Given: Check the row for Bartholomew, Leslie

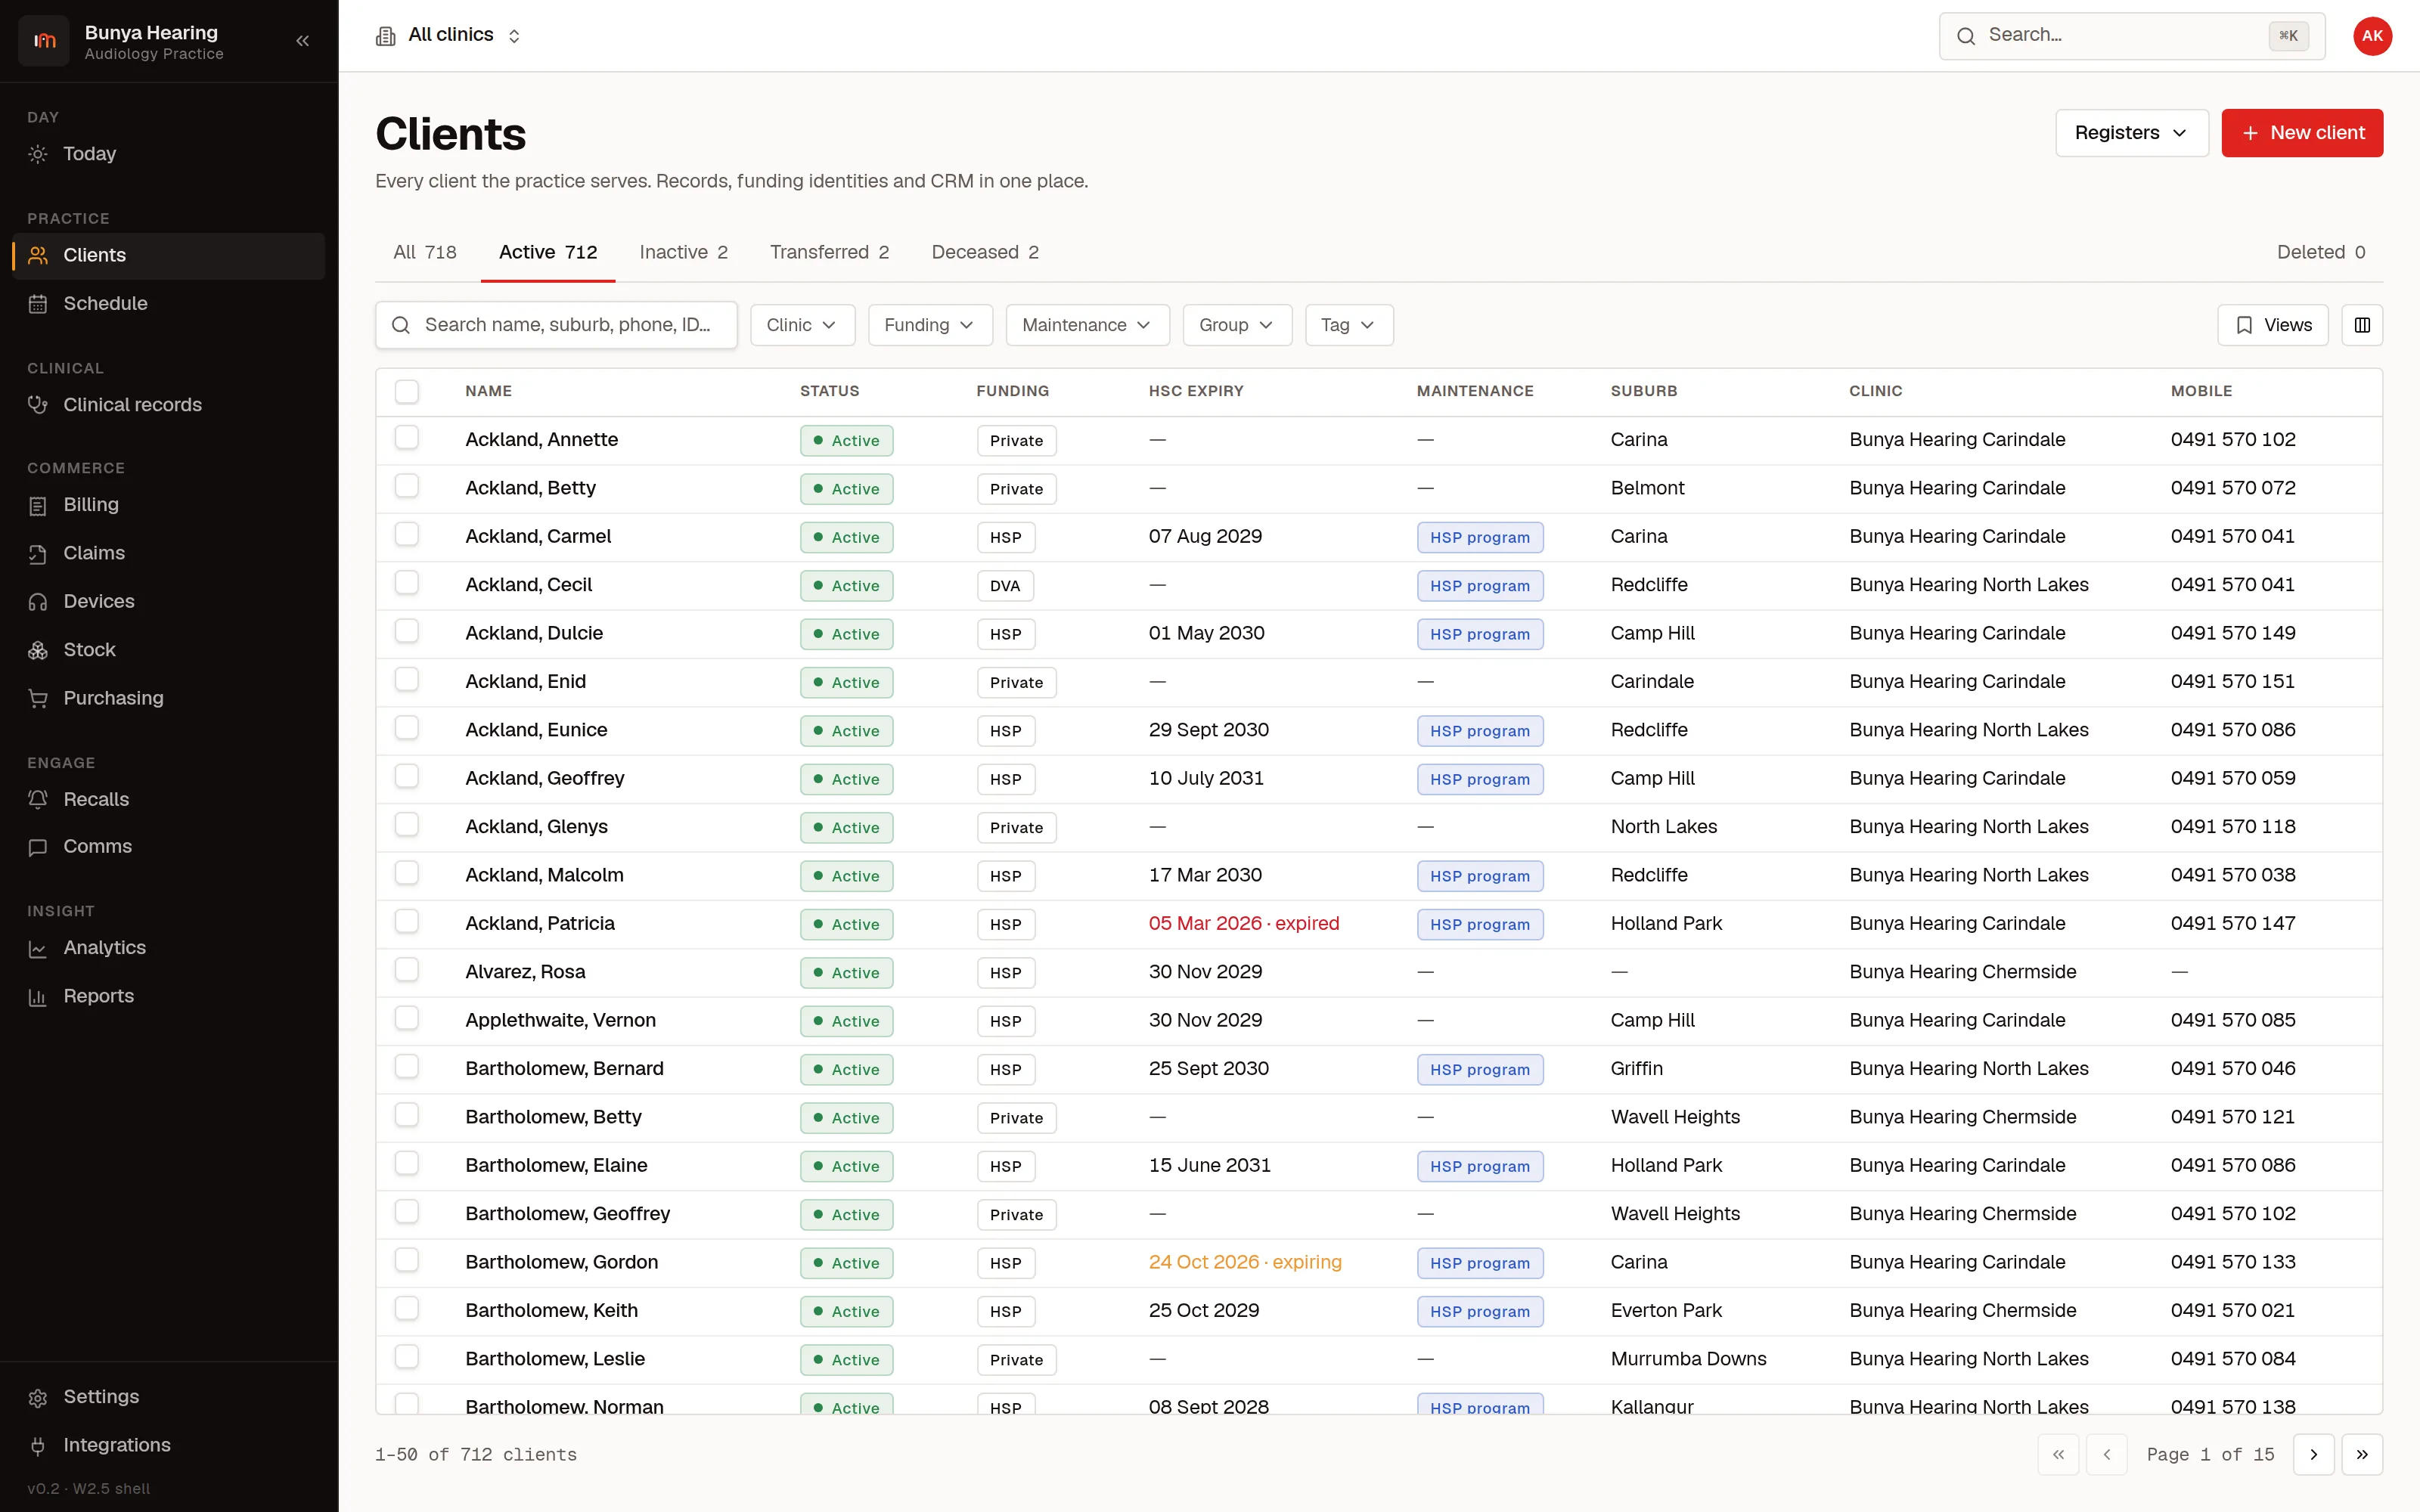Looking at the screenshot, I should point(406,1357).
